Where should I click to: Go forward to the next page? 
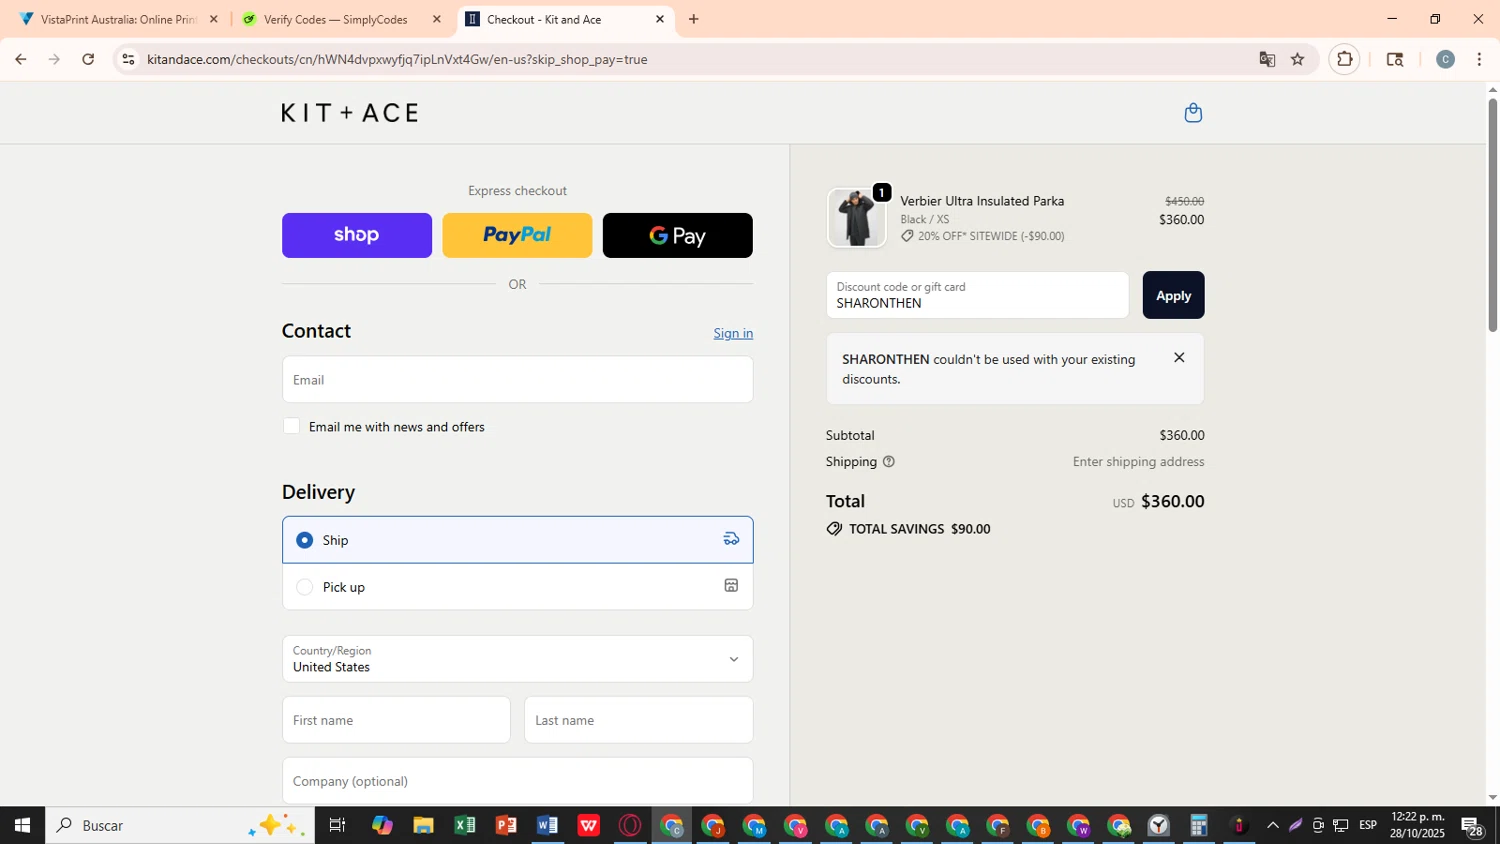pyautogui.click(x=54, y=59)
